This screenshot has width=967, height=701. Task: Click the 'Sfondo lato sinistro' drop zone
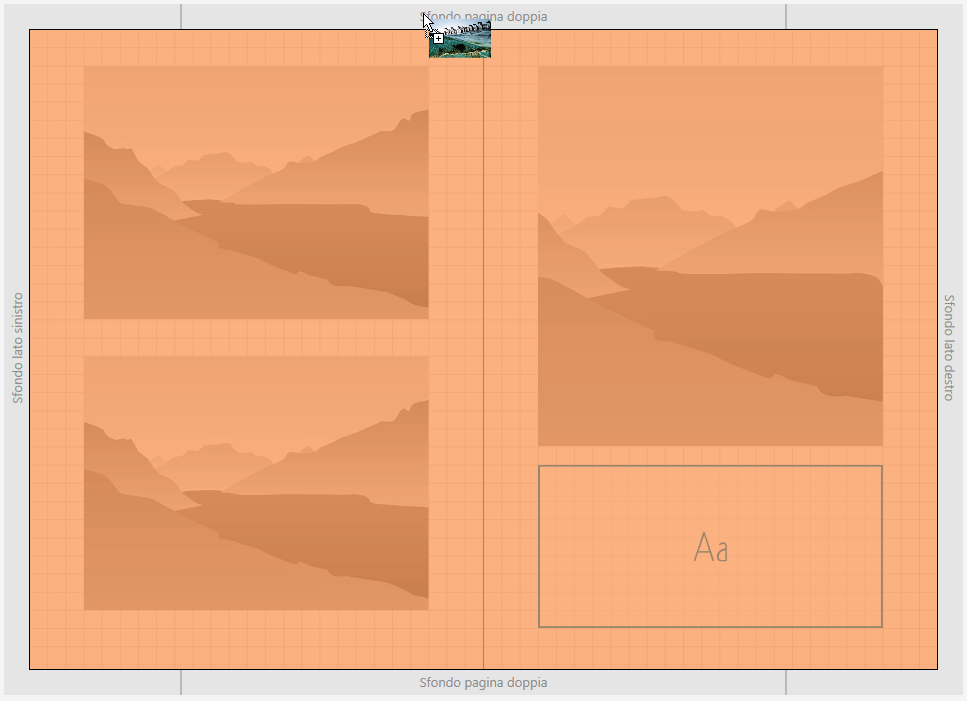[x=17, y=348]
